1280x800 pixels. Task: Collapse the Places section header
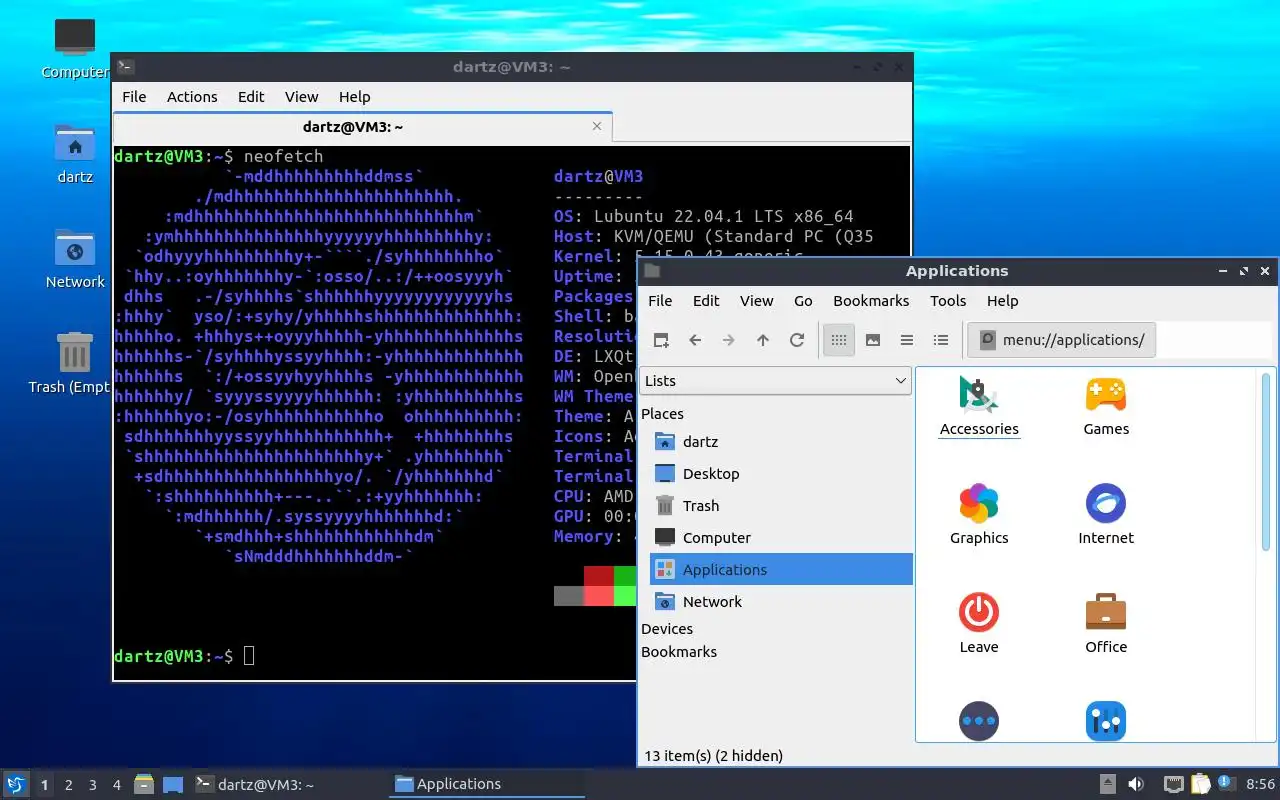pyautogui.click(x=662, y=413)
